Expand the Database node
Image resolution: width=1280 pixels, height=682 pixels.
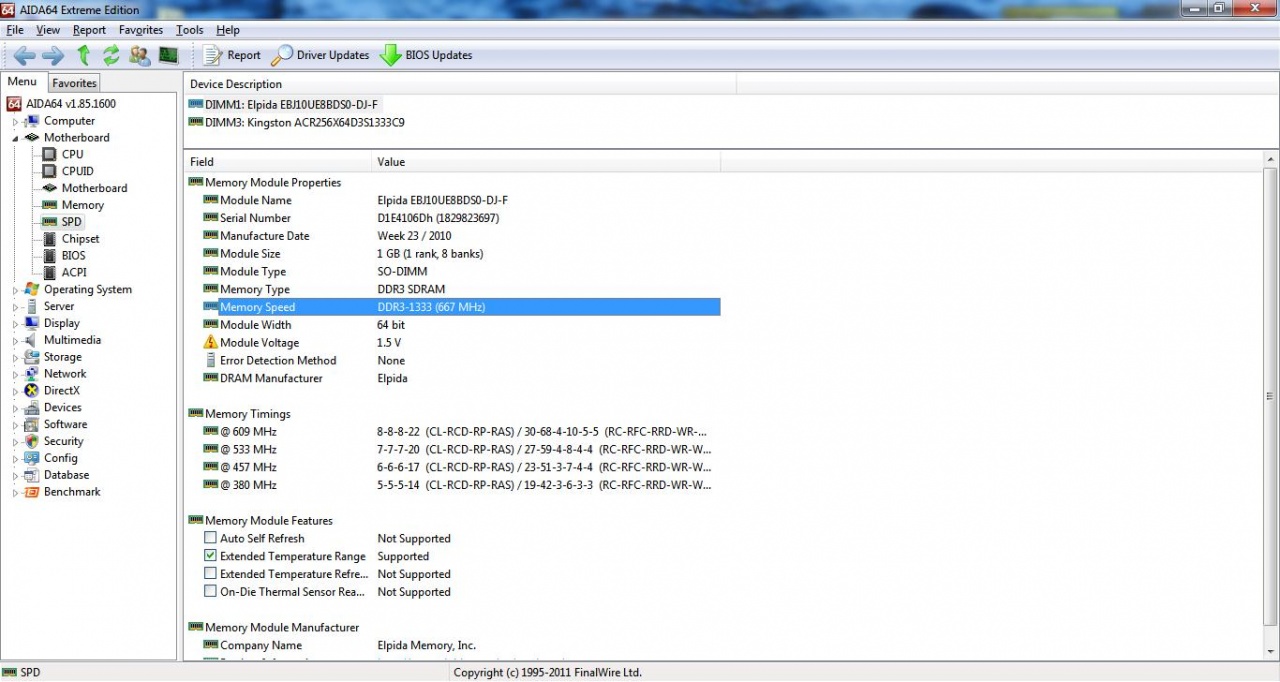click(15, 475)
